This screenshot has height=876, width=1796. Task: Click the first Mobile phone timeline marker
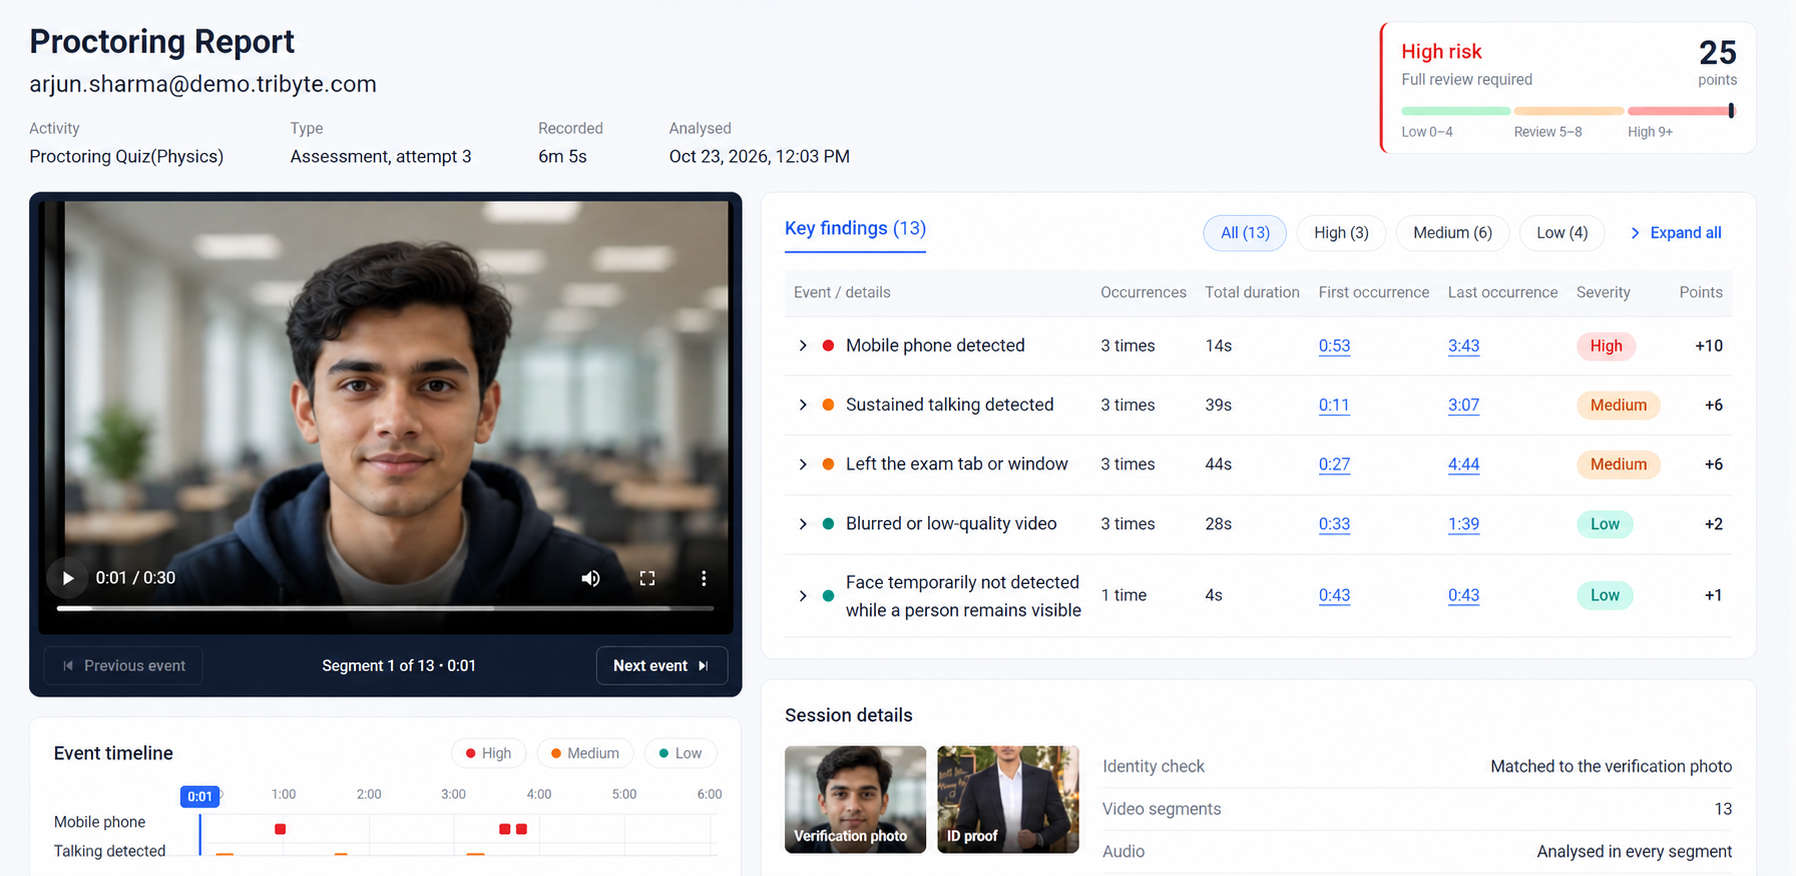click(280, 829)
